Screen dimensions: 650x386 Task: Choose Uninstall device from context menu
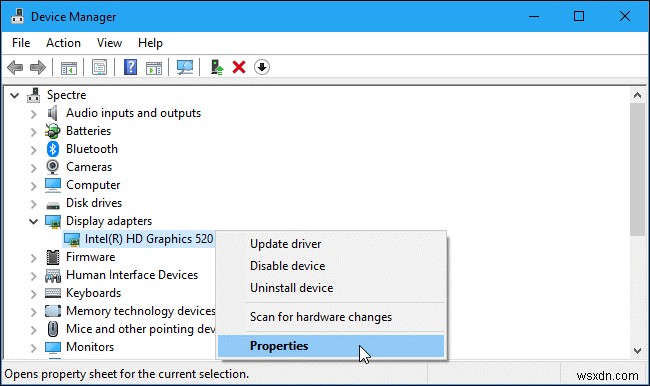331,288
